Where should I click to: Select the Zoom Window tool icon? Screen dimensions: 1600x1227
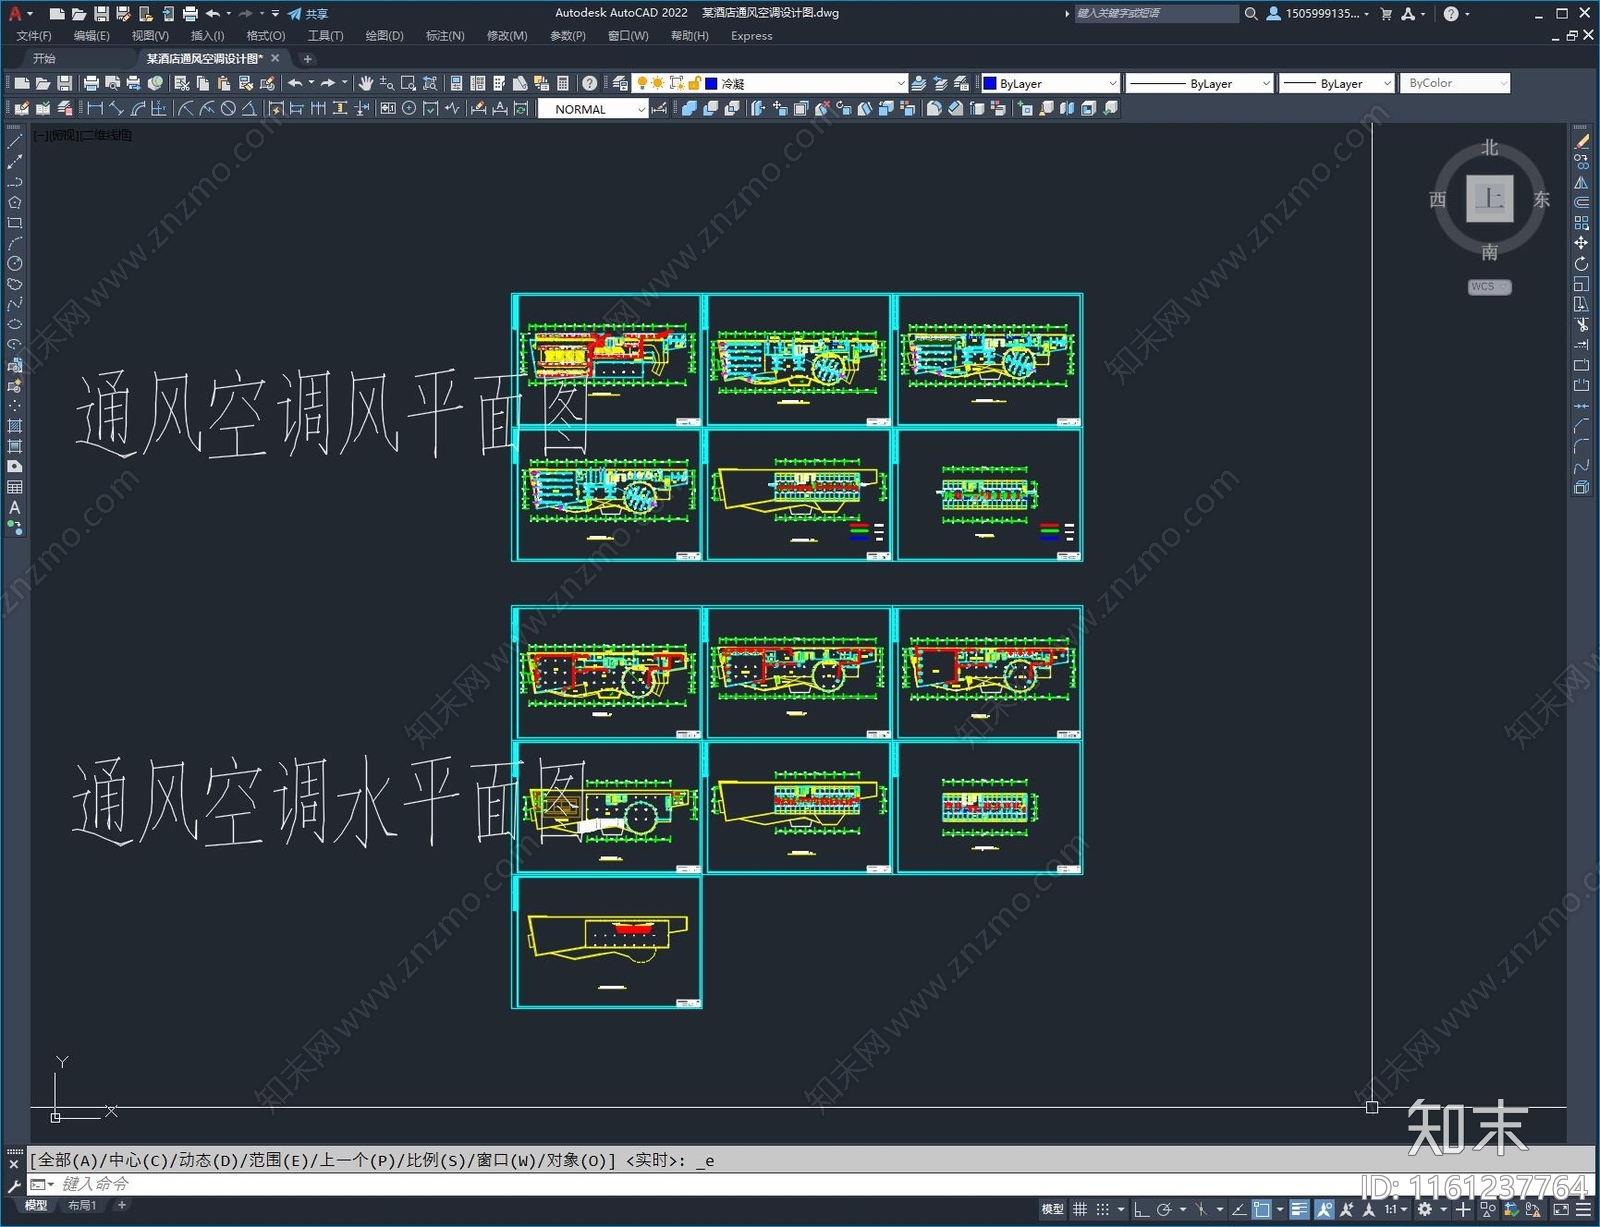pyautogui.click(x=407, y=82)
